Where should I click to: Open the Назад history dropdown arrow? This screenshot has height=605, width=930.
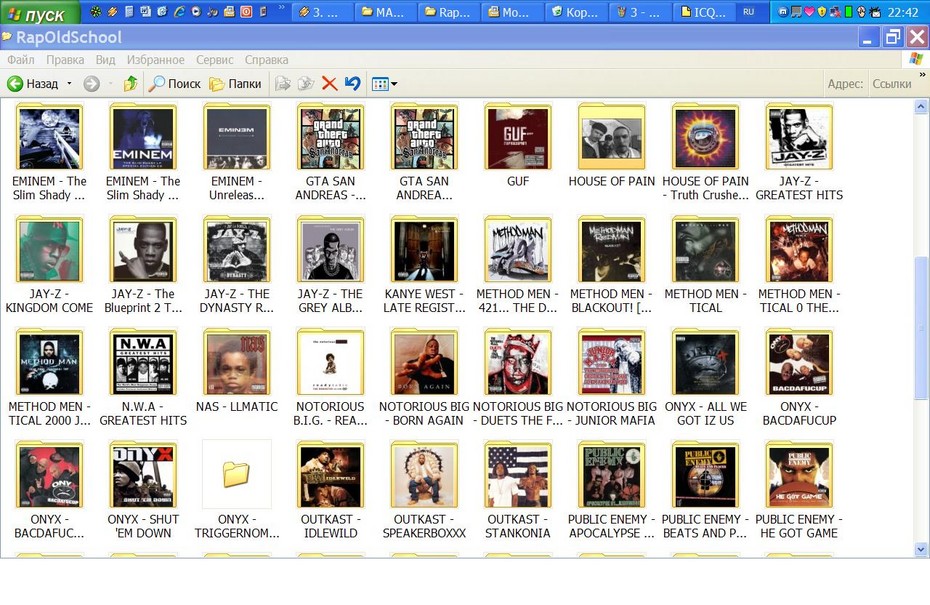click(69, 84)
